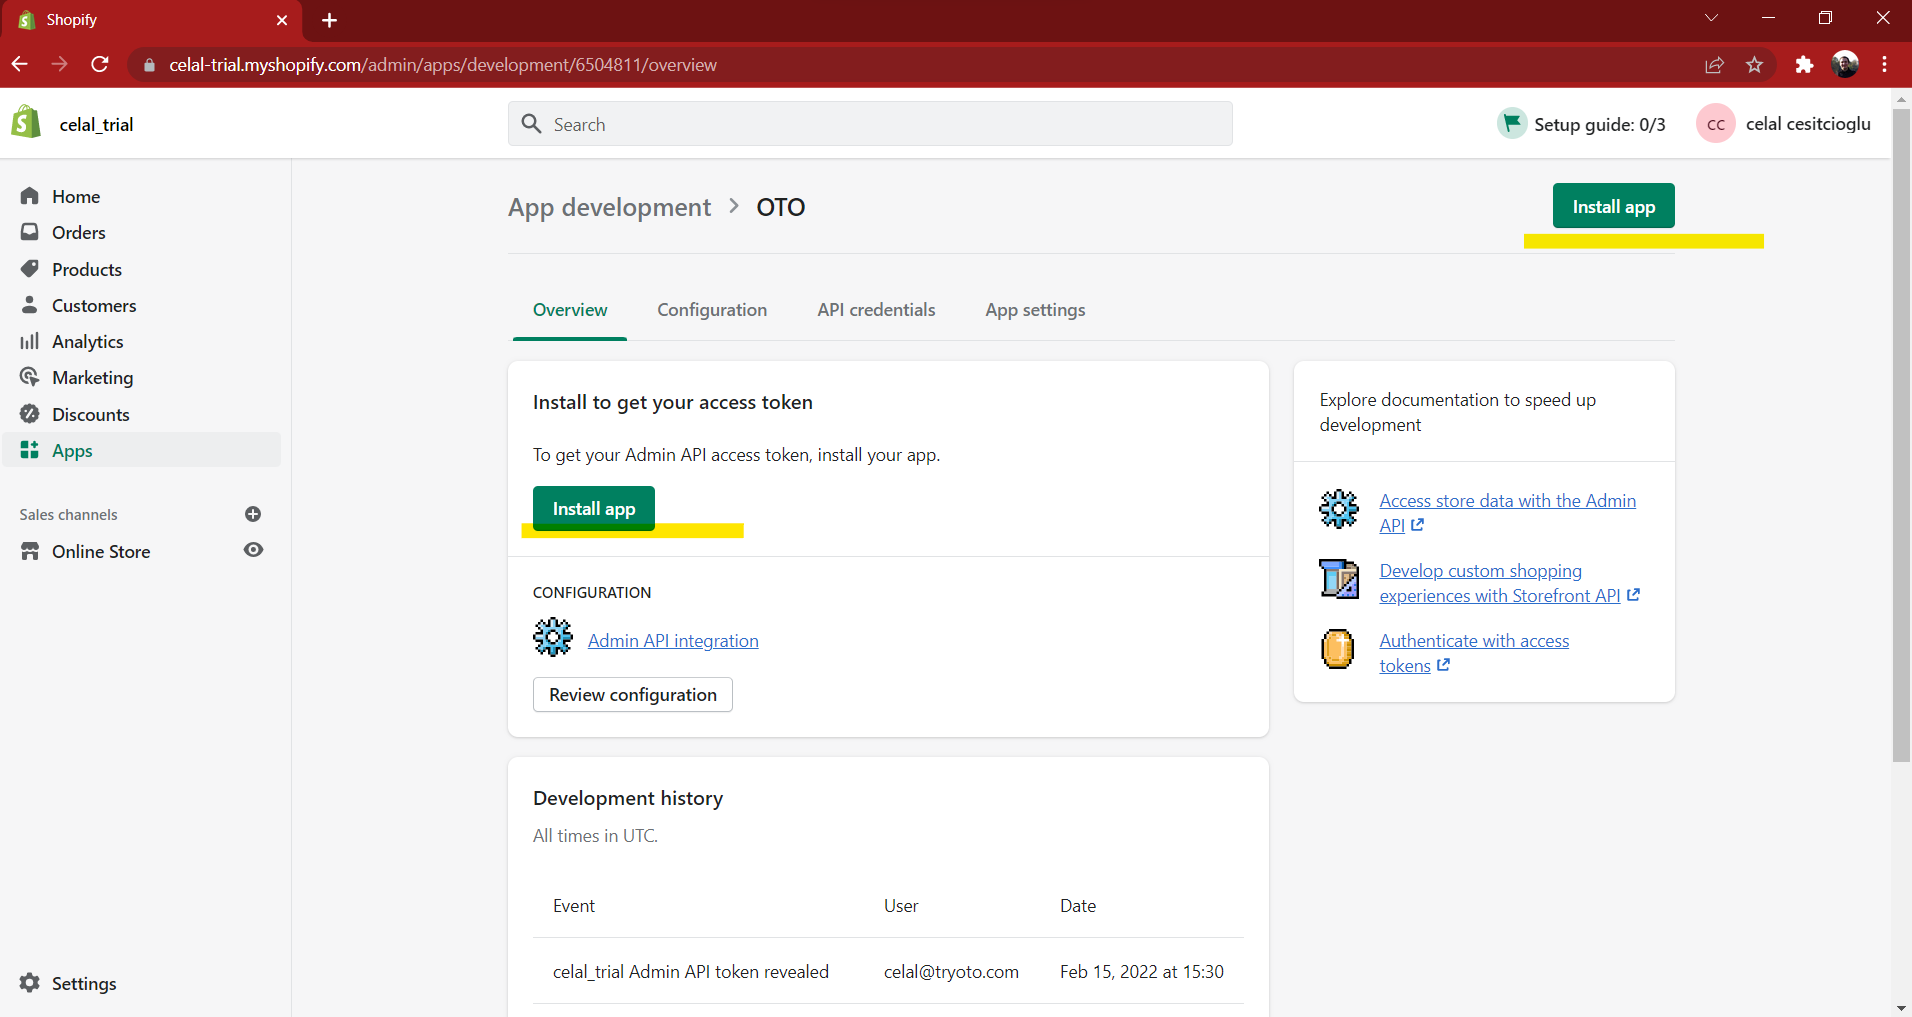Select Apps in sidebar
The height and width of the screenshot is (1017, 1912).
point(142,450)
